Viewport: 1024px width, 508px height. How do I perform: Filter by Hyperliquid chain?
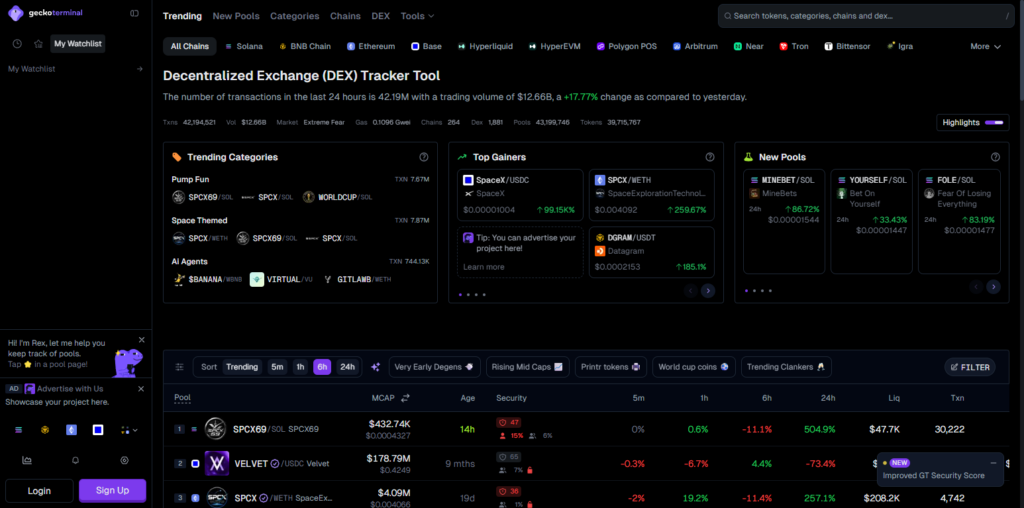[485, 46]
